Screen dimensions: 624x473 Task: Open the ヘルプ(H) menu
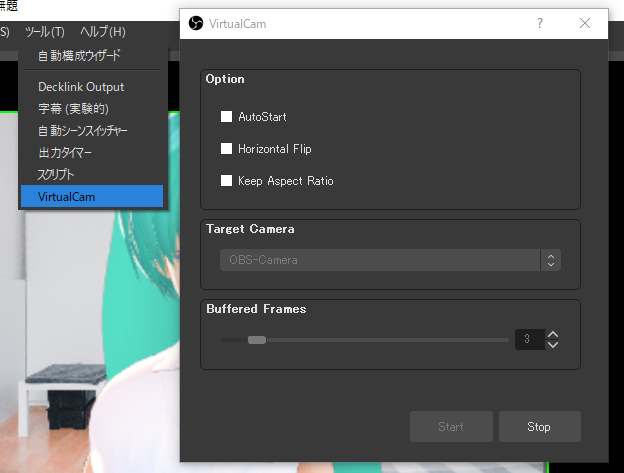tap(103, 31)
